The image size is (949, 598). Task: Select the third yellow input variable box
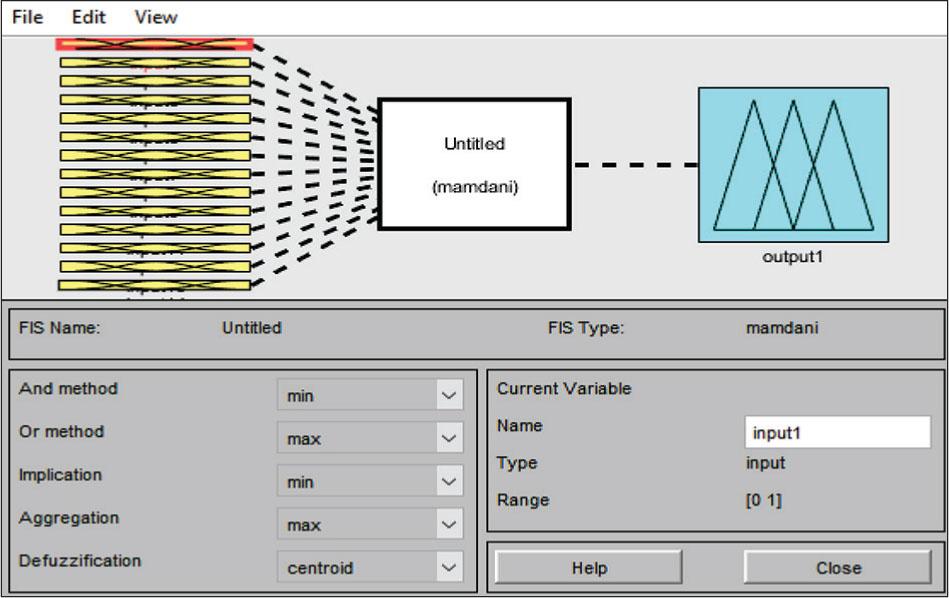(154, 81)
